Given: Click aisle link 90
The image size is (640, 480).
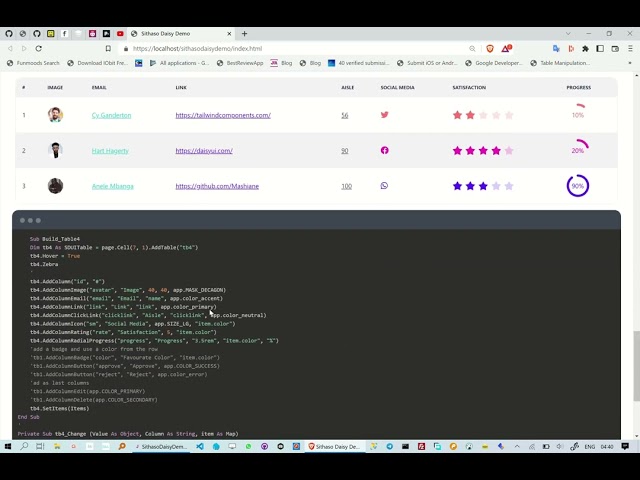Looking at the screenshot, I should point(344,151).
